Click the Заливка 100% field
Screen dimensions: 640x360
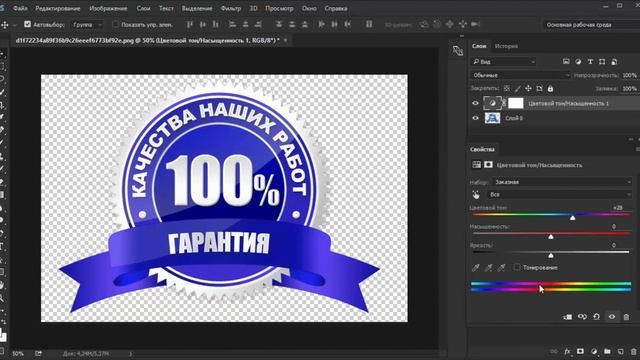pyautogui.click(x=629, y=89)
